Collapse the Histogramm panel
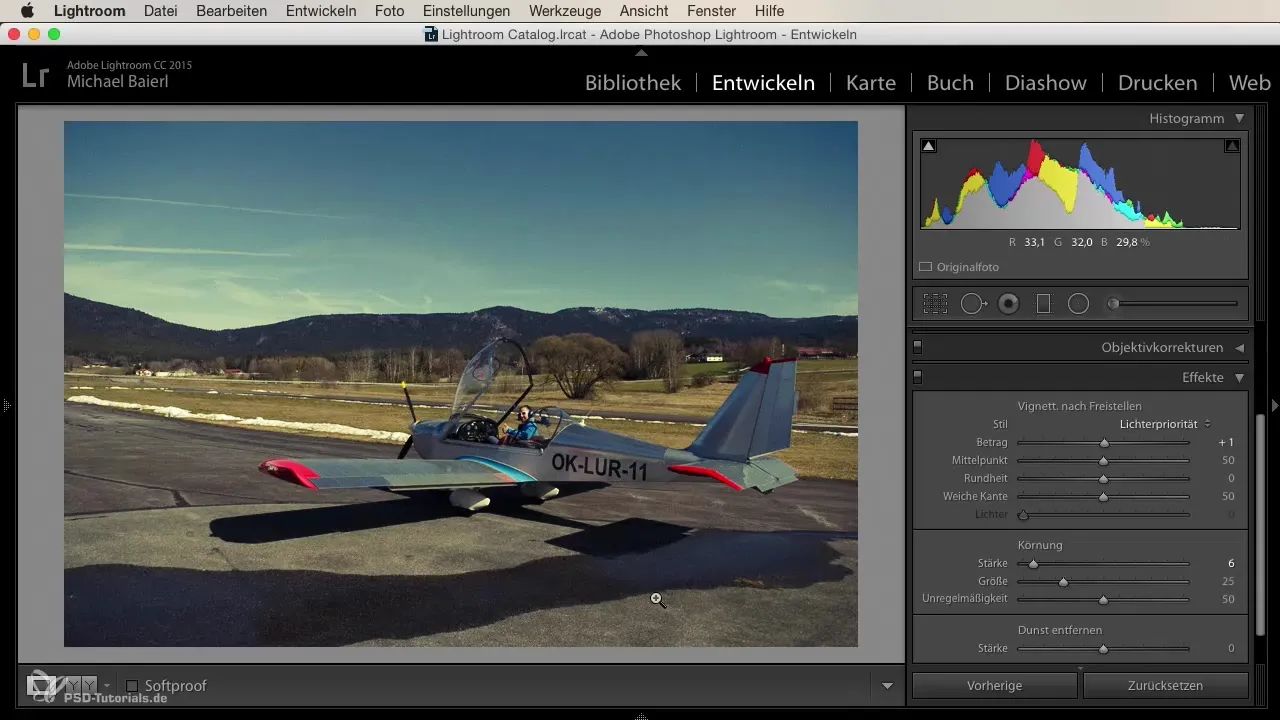The width and height of the screenshot is (1280, 720). 1240,118
